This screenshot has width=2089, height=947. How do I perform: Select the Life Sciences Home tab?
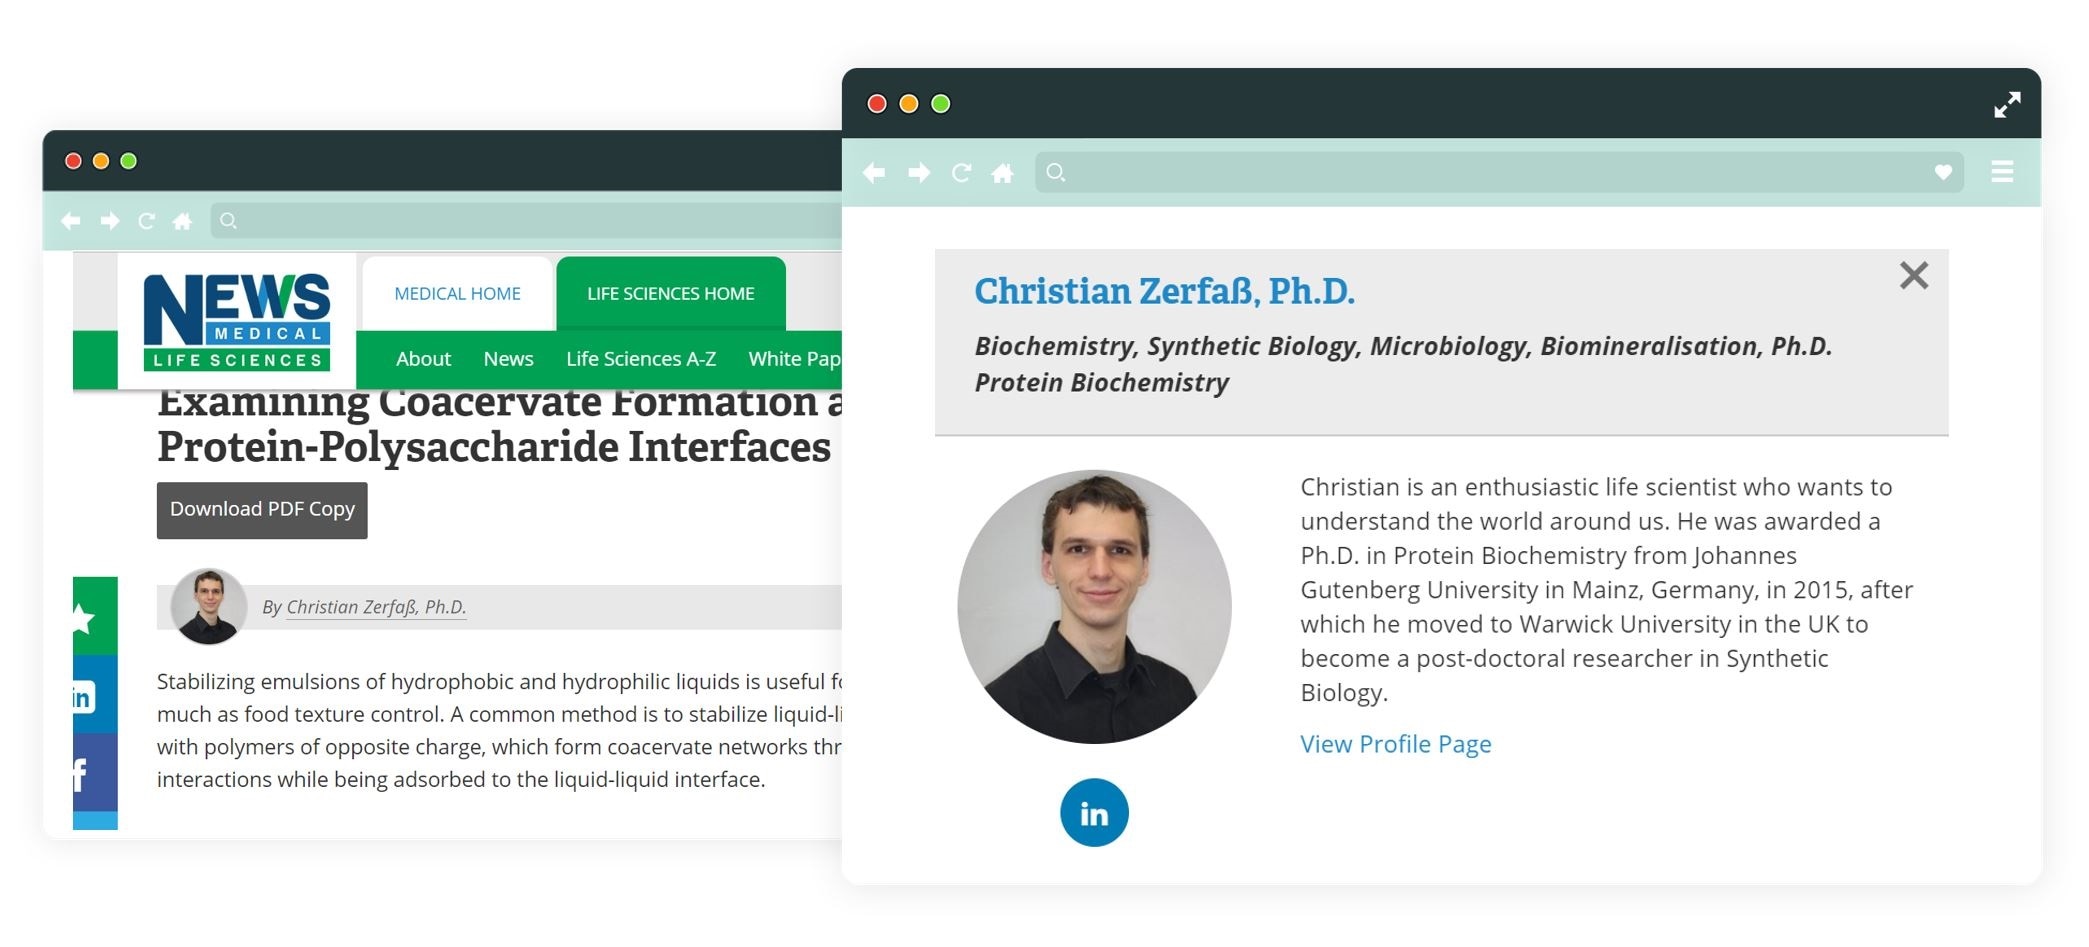coord(670,294)
